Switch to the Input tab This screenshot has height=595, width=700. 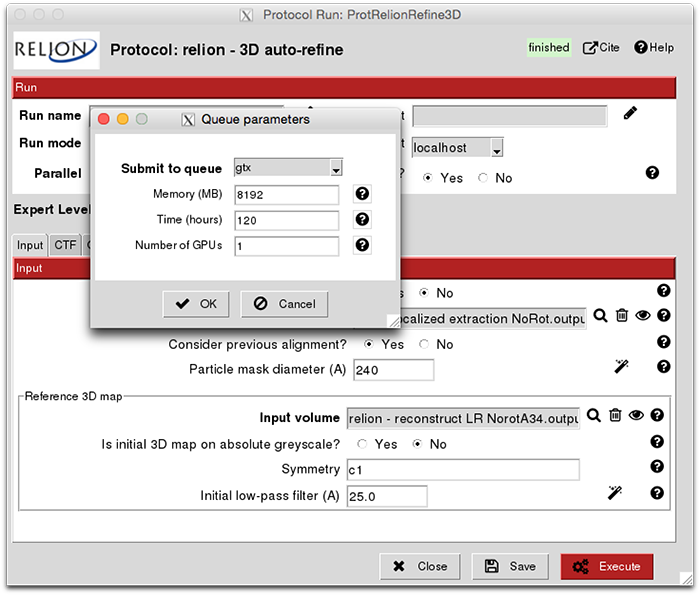[30, 246]
